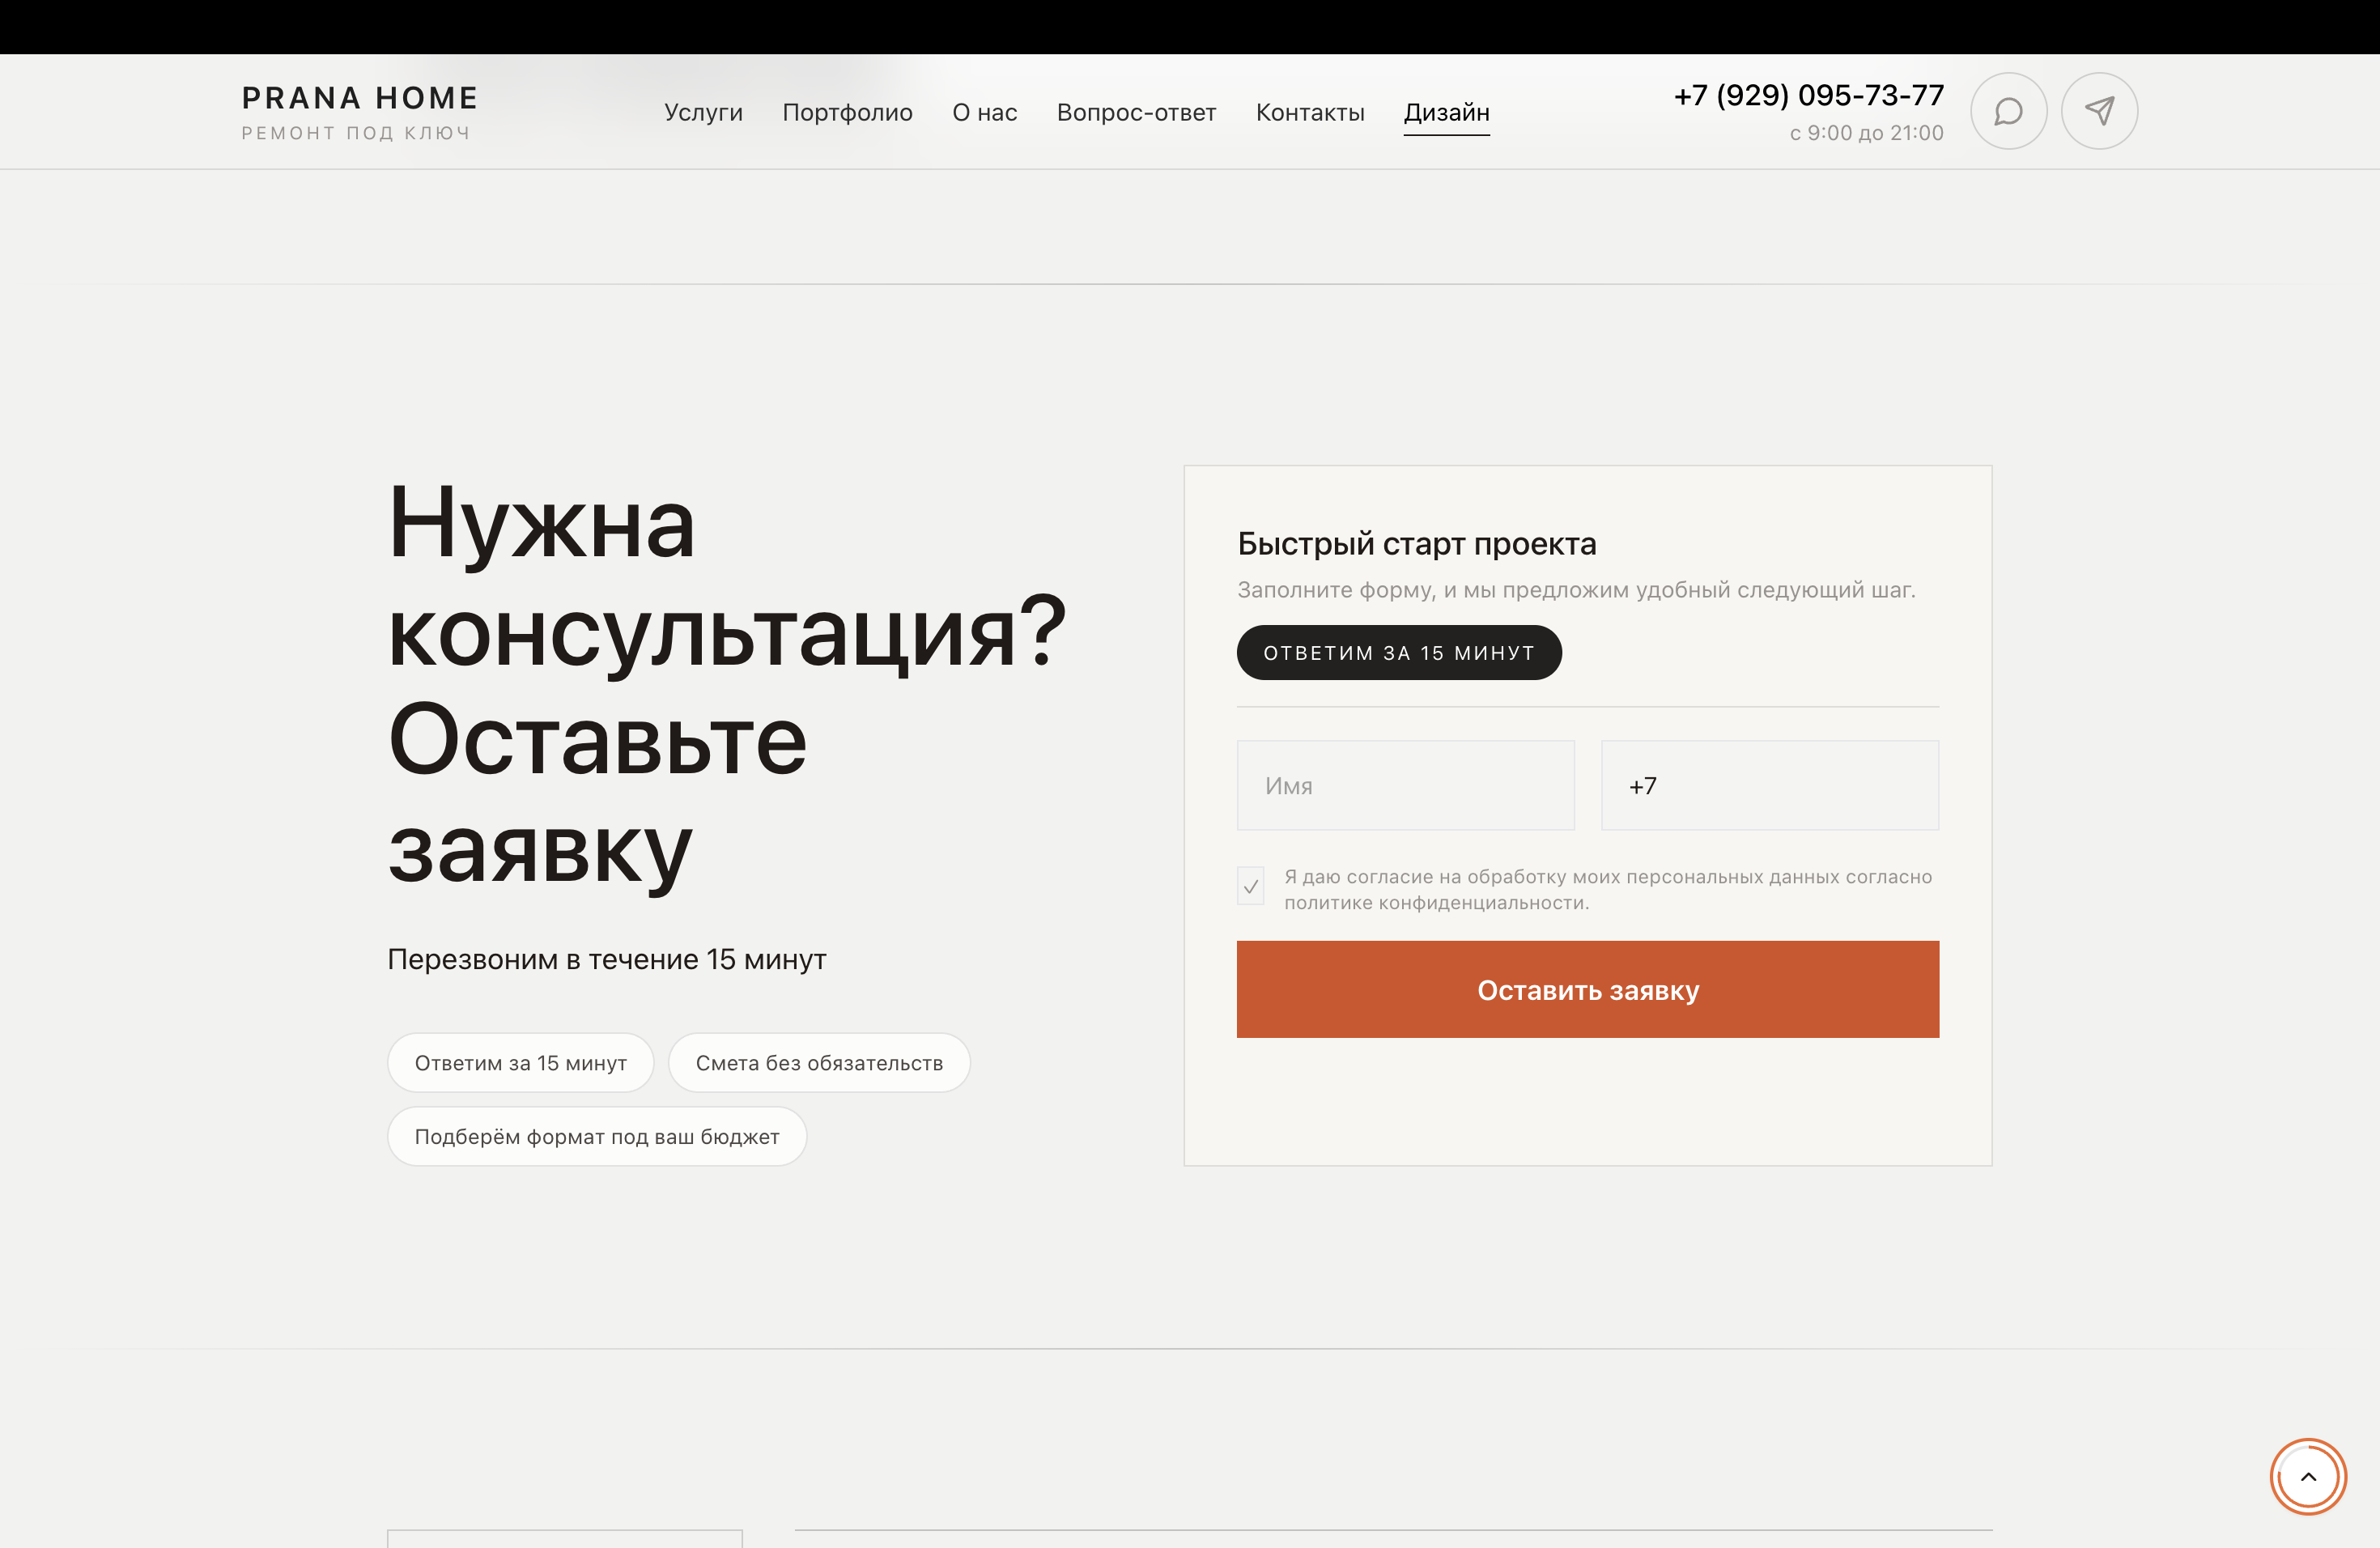Click the +7 phone input field
Image resolution: width=2380 pixels, height=1548 pixels.
[x=1769, y=785]
